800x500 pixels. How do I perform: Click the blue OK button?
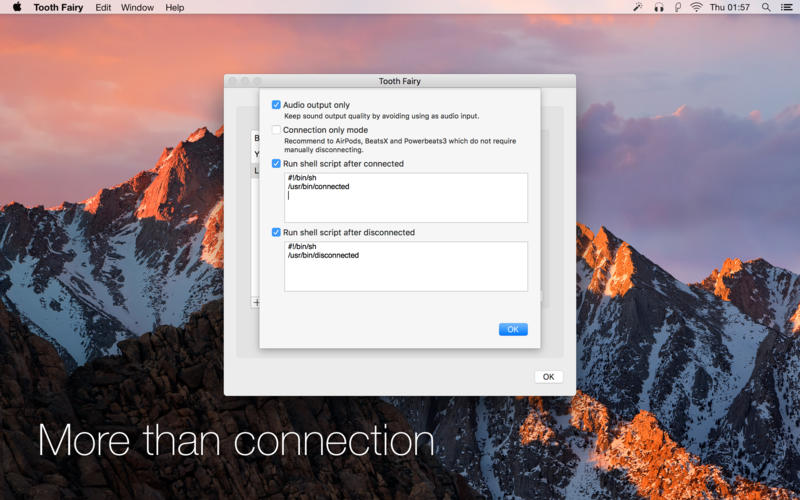[513, 329]
